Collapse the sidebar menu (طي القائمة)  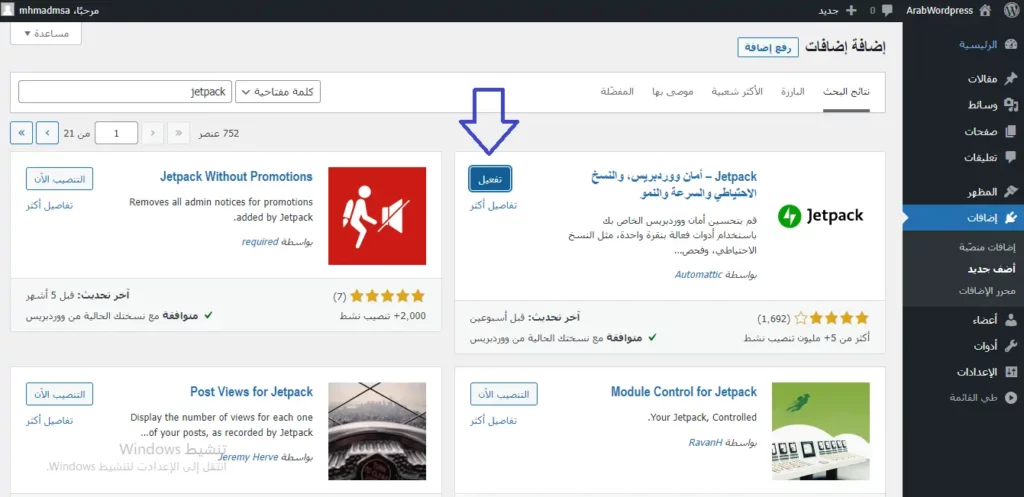click(1010, 398)
